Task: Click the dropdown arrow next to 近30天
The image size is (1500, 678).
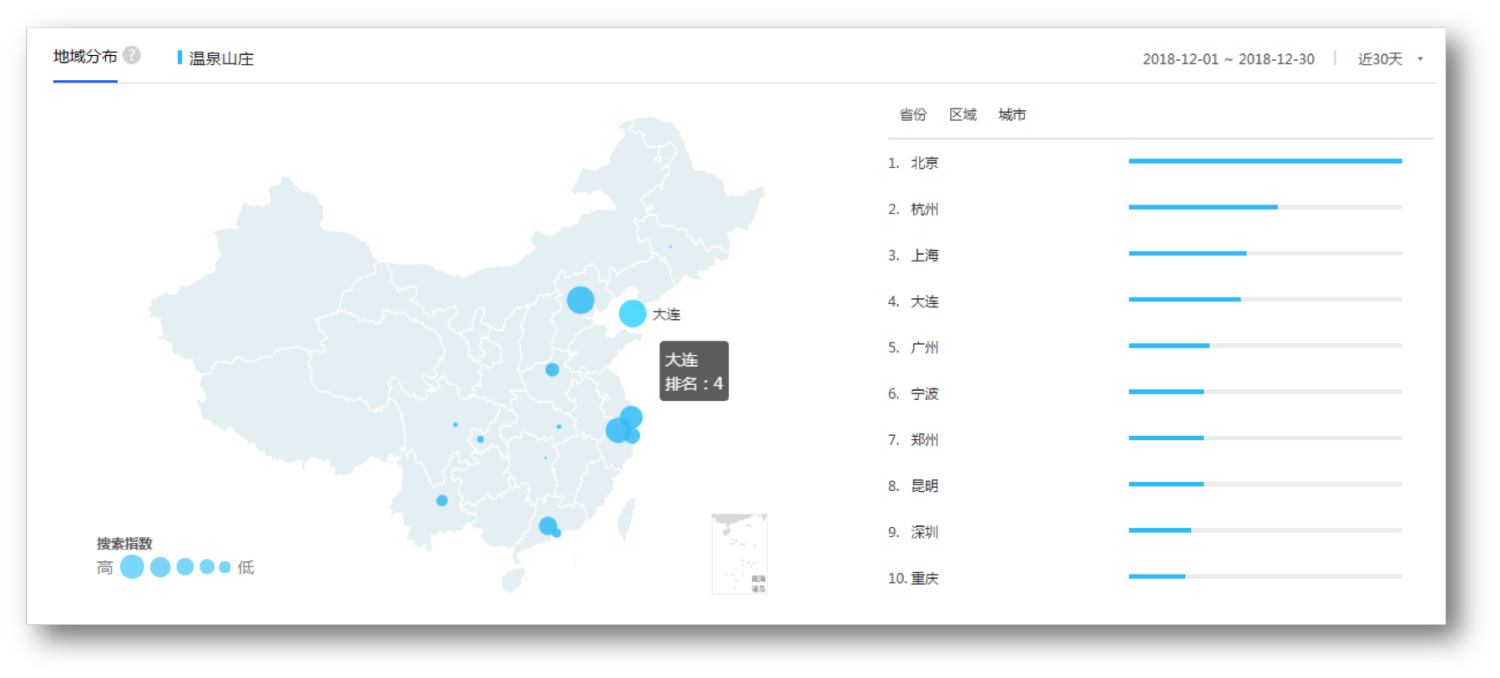Action: pyautogui.click(x=1420, y=59)
